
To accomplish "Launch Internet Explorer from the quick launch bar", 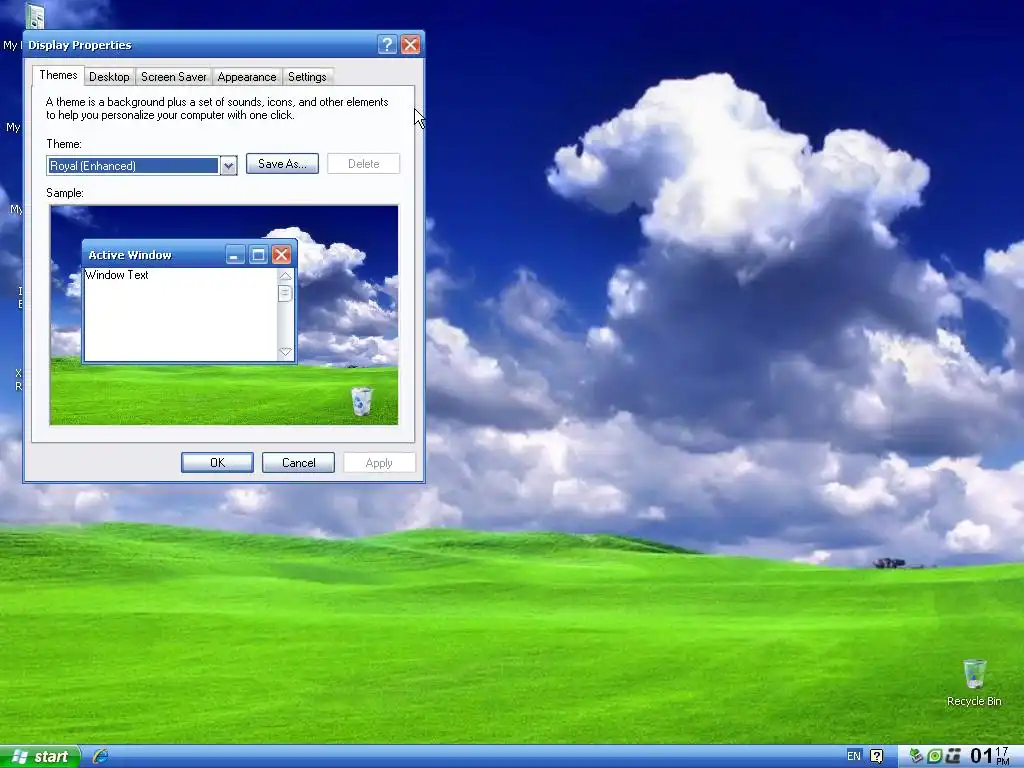I will (100, 756).
